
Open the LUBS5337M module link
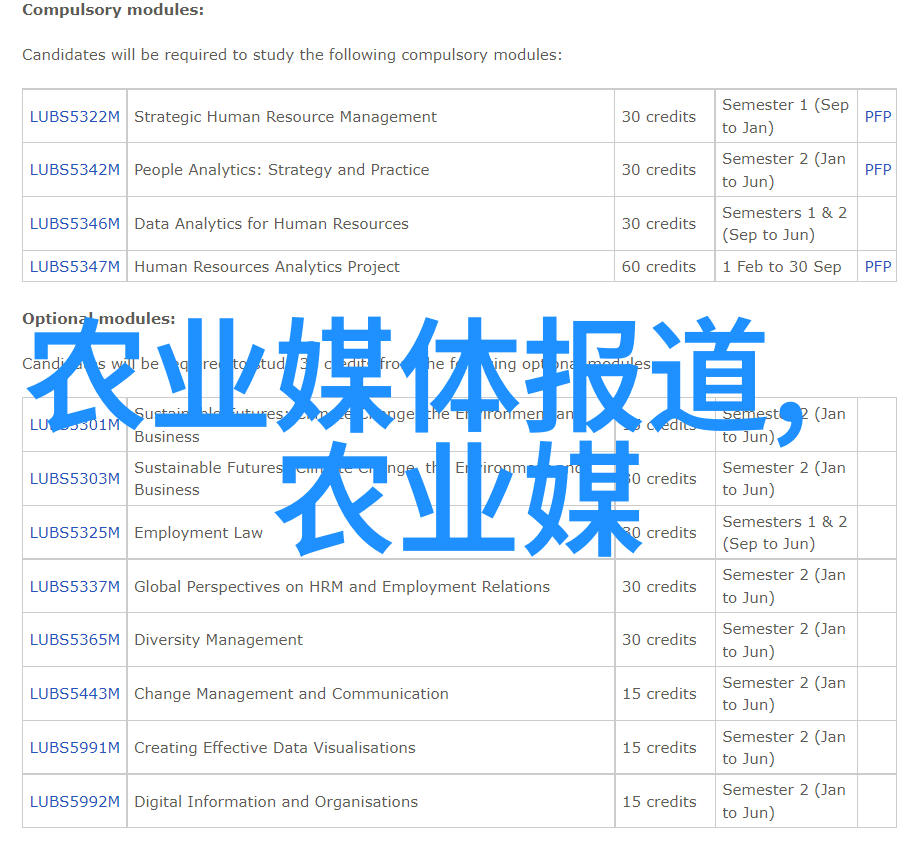[75, 586]
